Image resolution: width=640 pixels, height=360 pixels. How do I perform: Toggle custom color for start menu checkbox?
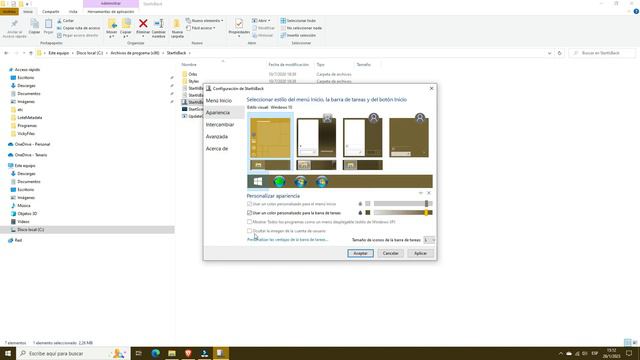point(249,204)
